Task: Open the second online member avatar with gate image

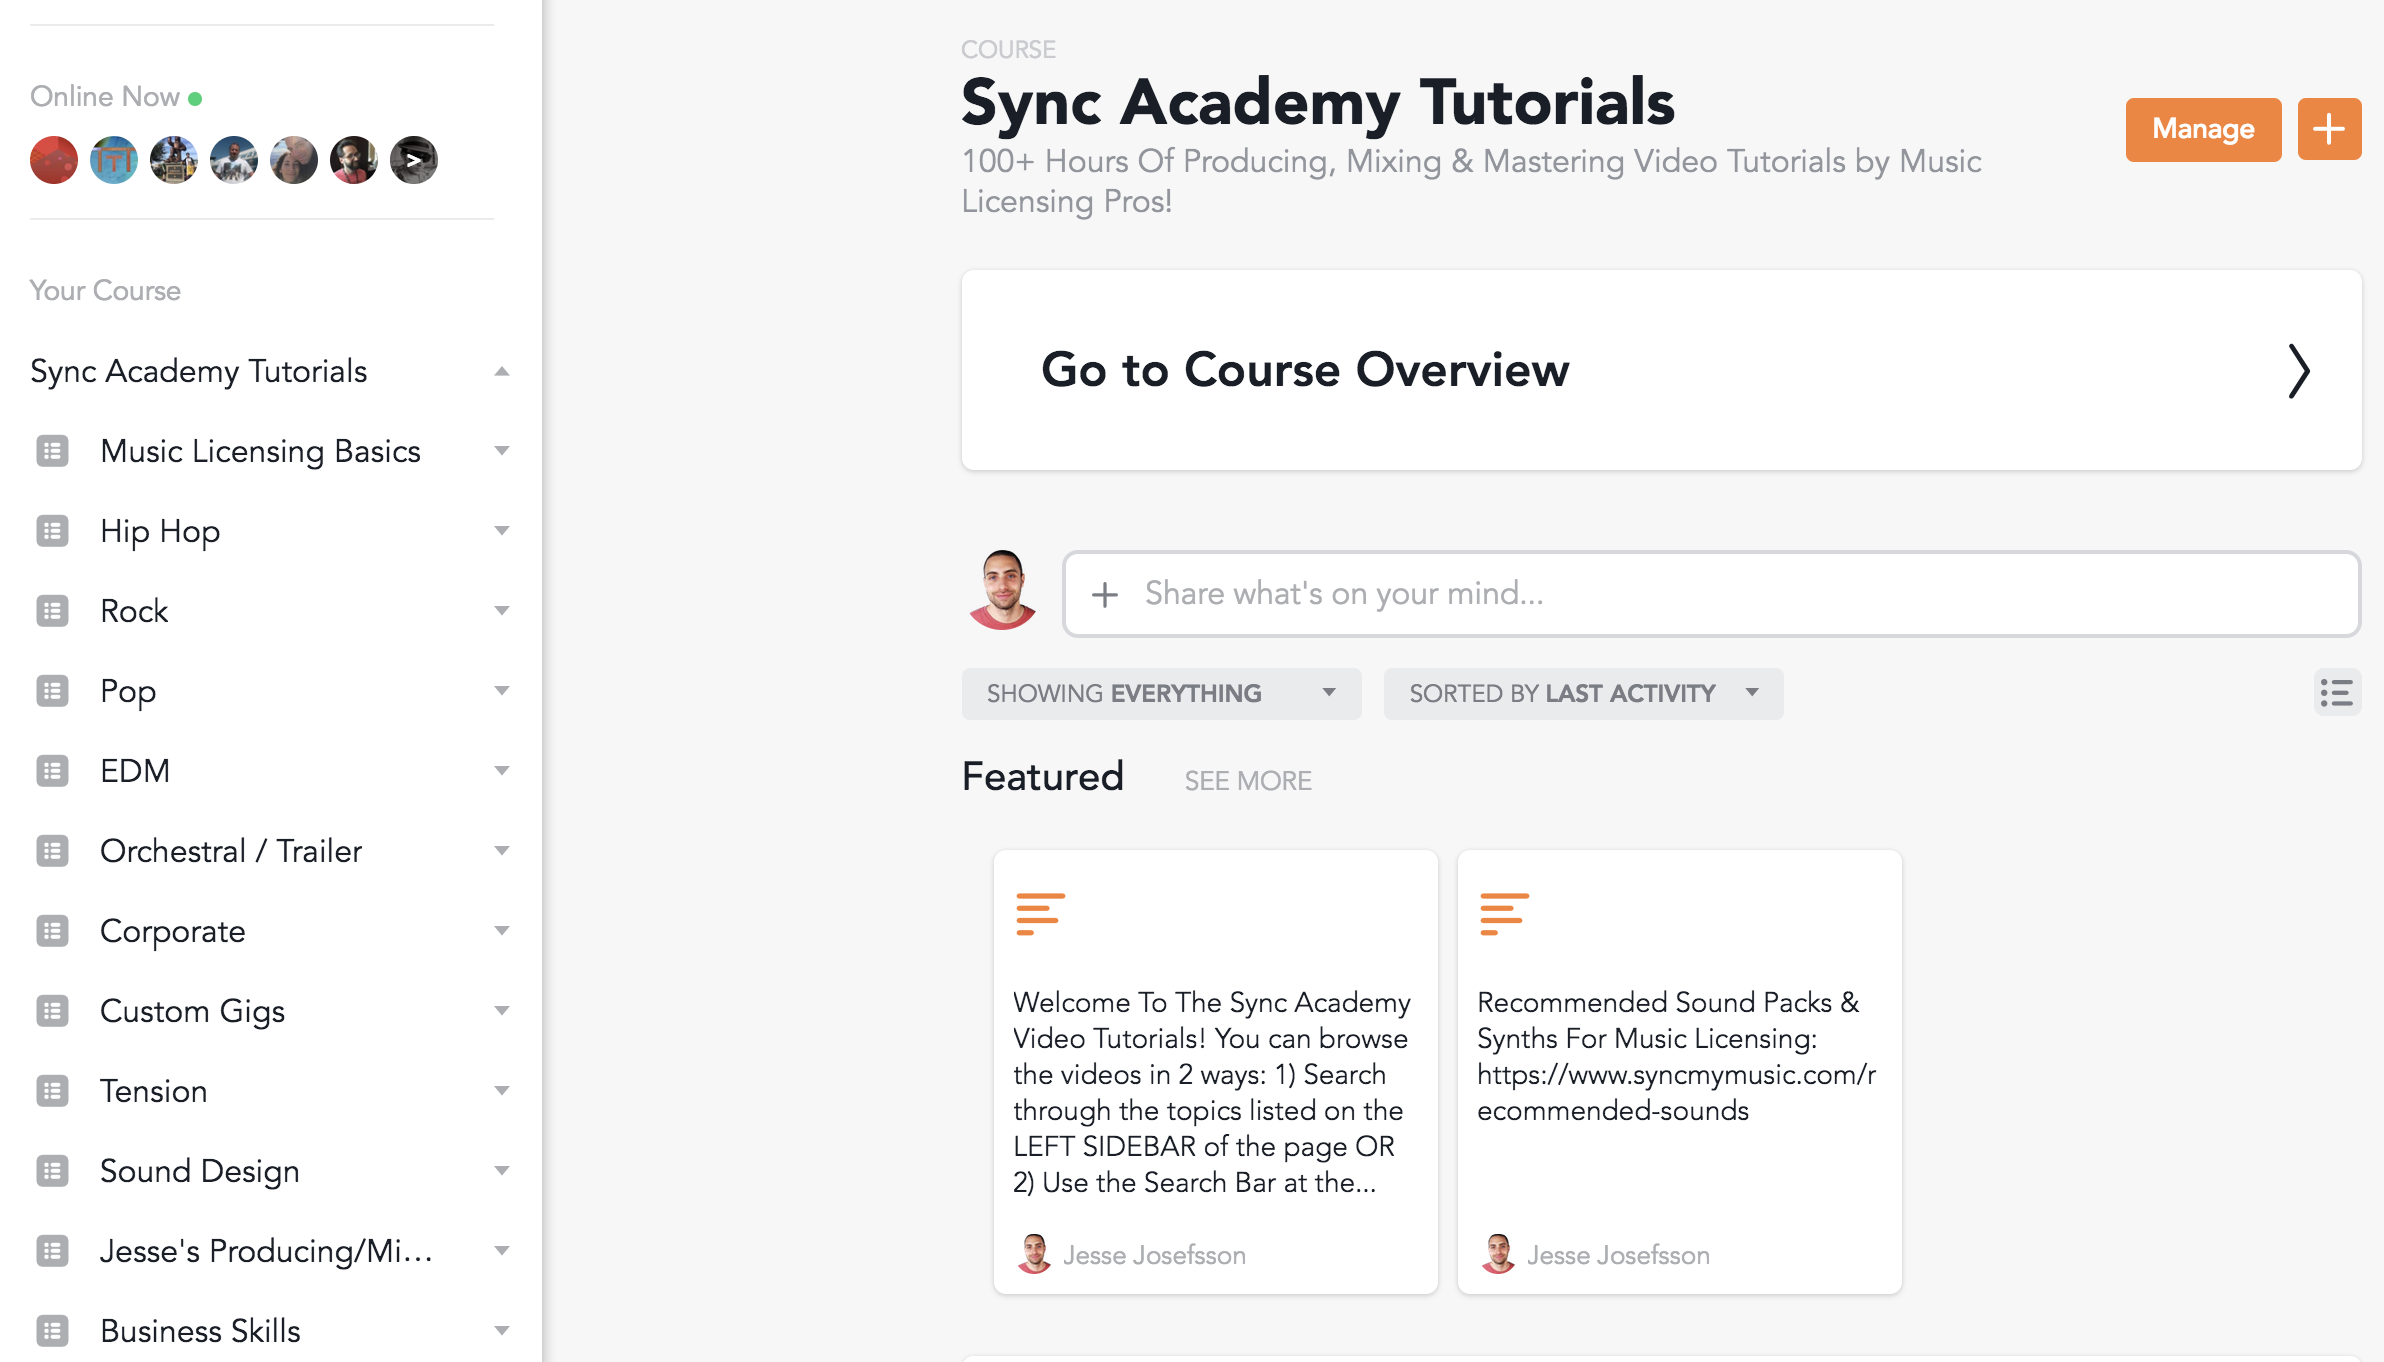Action: click(114, 160)
